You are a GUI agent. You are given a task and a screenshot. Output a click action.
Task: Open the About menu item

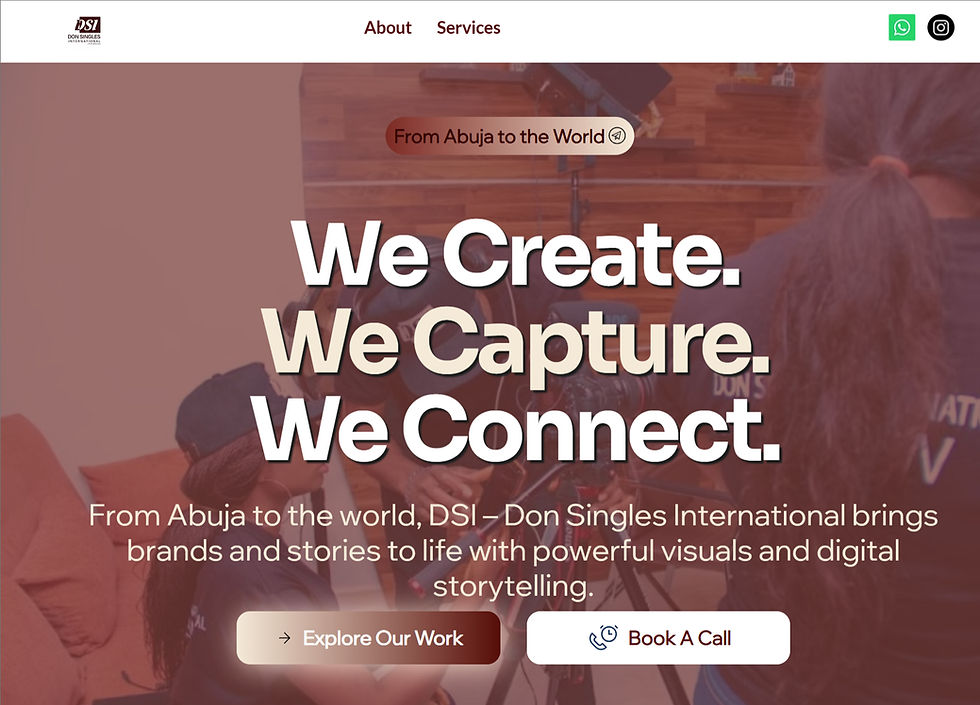[x=388, y=28]
